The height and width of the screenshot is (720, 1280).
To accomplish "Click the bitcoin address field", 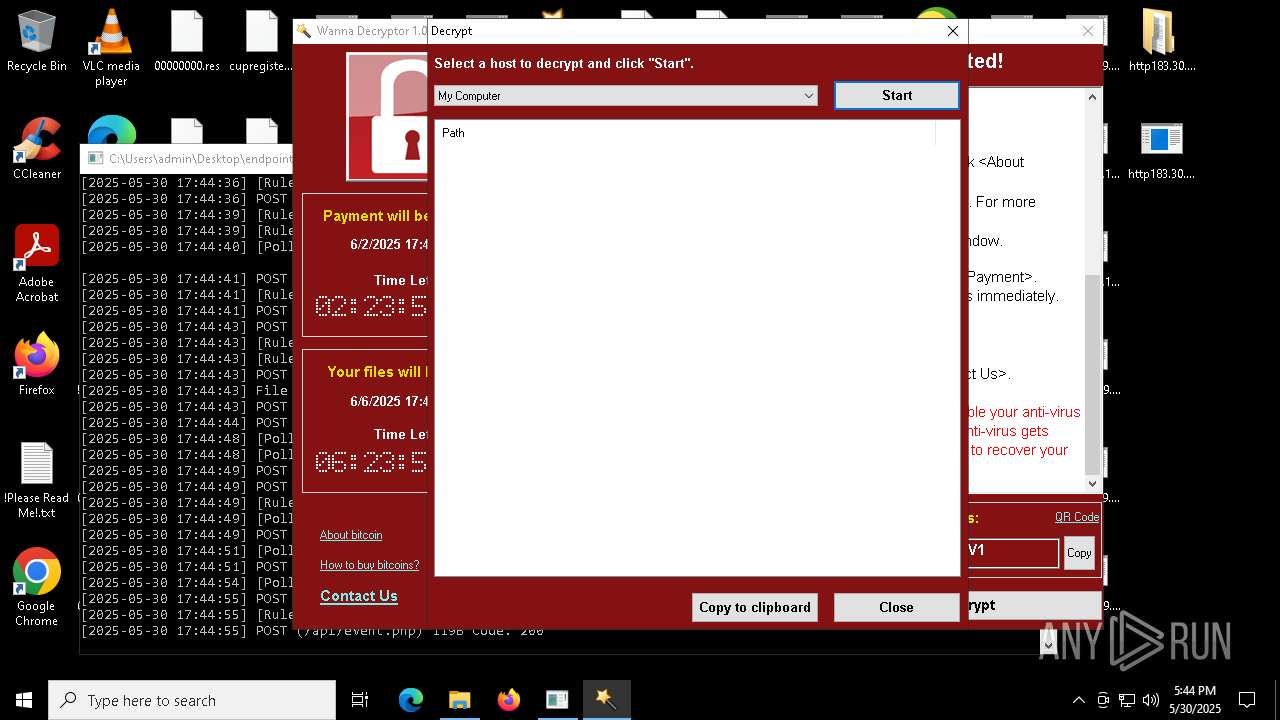I will click(1012, 552).
